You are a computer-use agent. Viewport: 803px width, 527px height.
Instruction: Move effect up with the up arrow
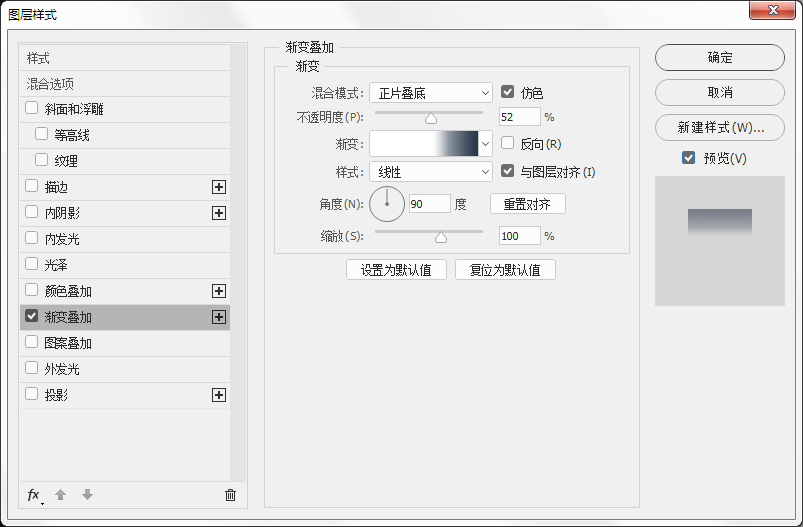pyautogui.click(x=60, y=495)
